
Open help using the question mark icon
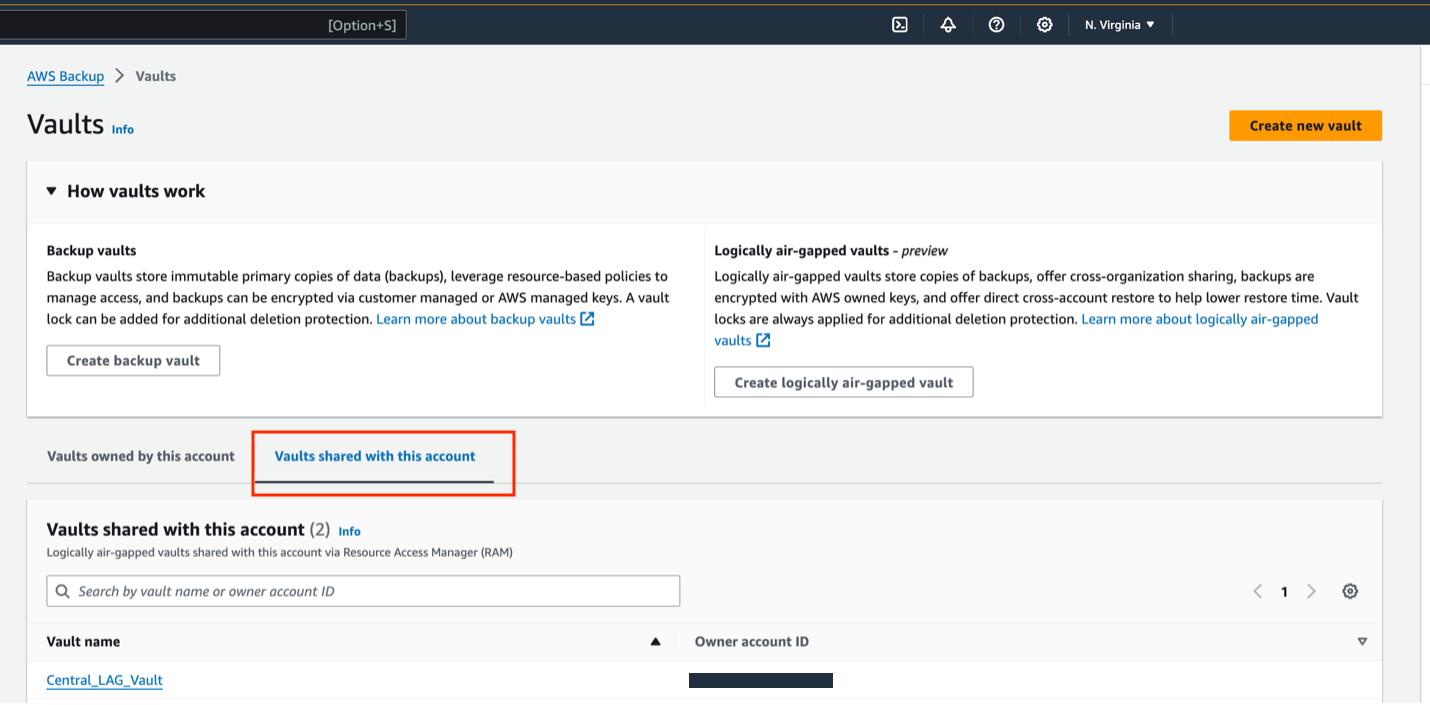[996, 24]
